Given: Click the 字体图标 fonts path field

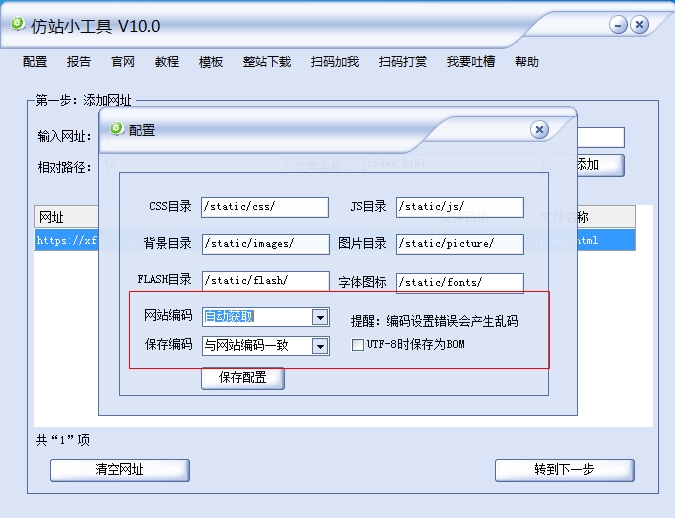Looking at the screenshot, I should 460,283.
